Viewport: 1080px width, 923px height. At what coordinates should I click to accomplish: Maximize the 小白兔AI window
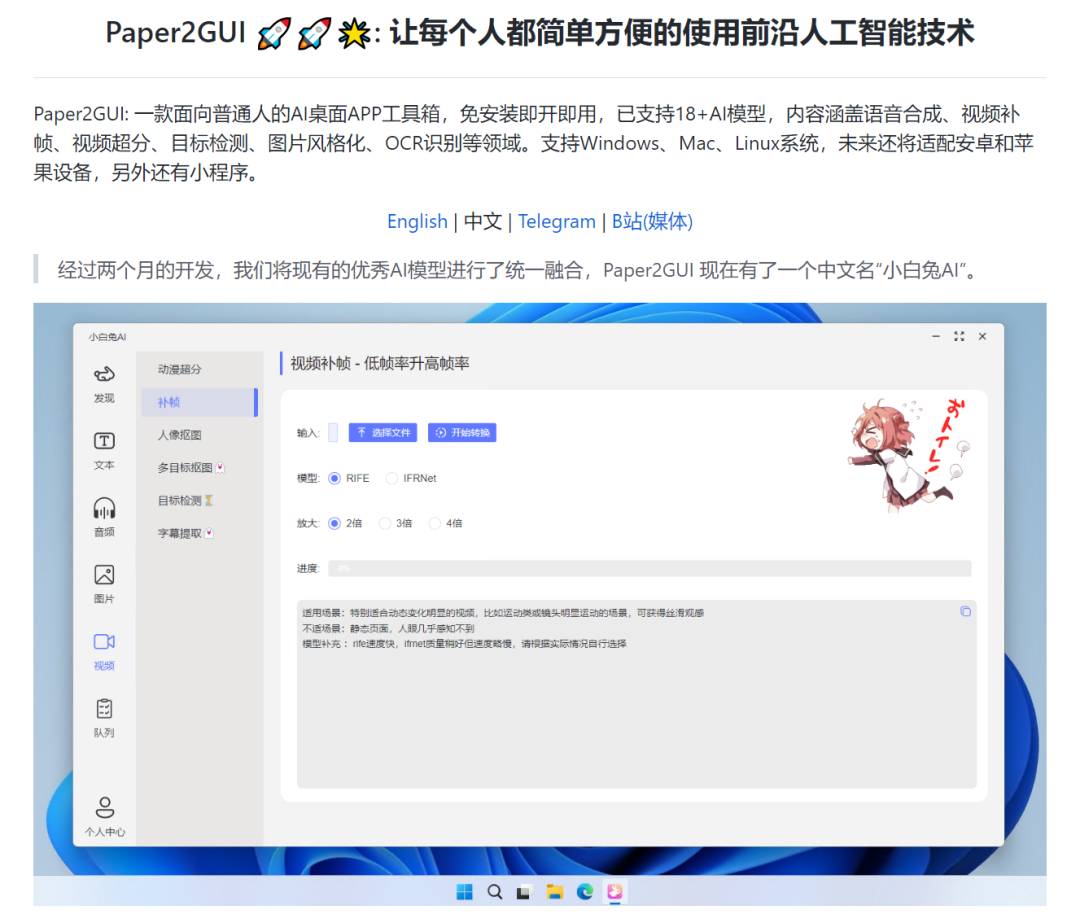(959, 336)
